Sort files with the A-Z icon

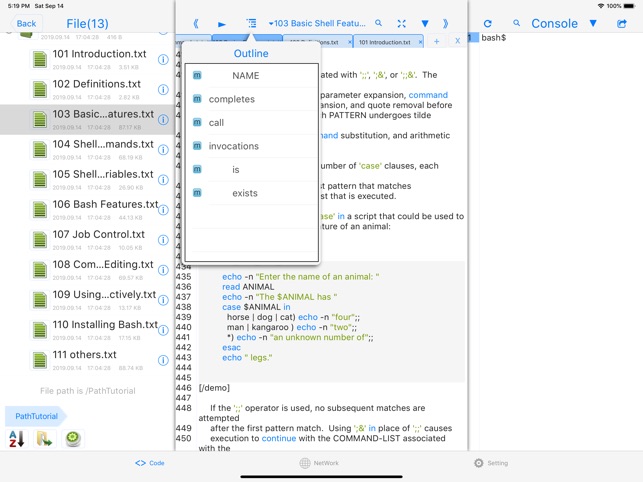(16, 439)
